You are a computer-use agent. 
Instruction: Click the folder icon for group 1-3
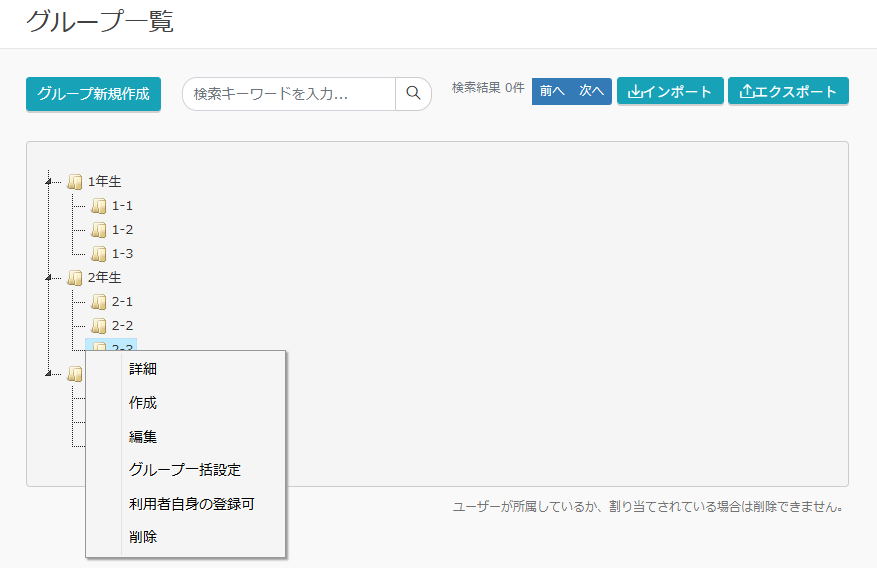[x=99, y=254]
